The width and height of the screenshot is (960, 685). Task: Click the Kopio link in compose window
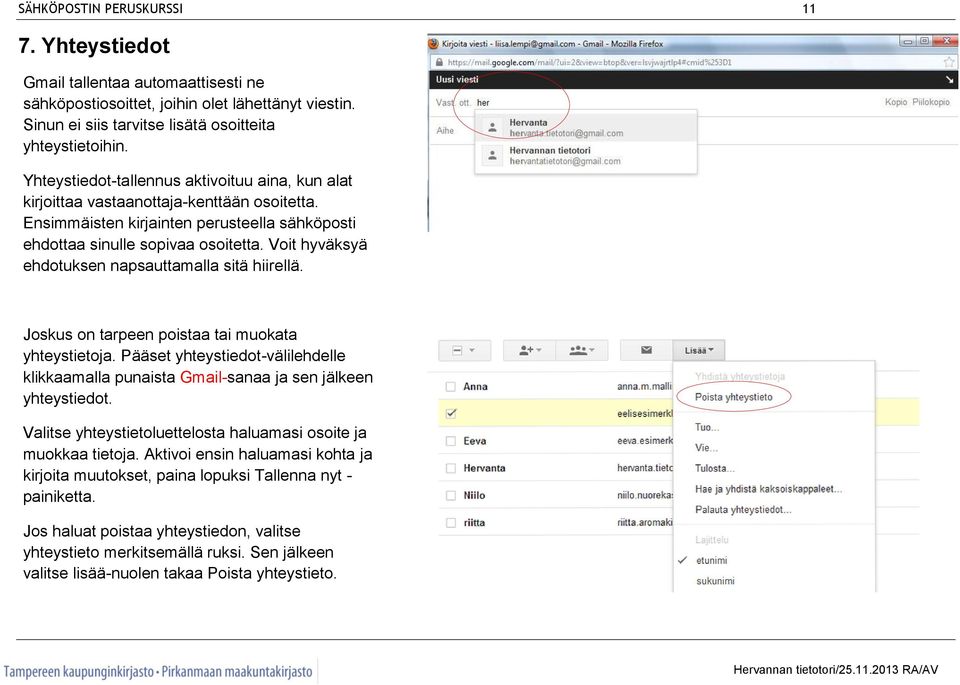pyautogui.click(x=896, y=102)
